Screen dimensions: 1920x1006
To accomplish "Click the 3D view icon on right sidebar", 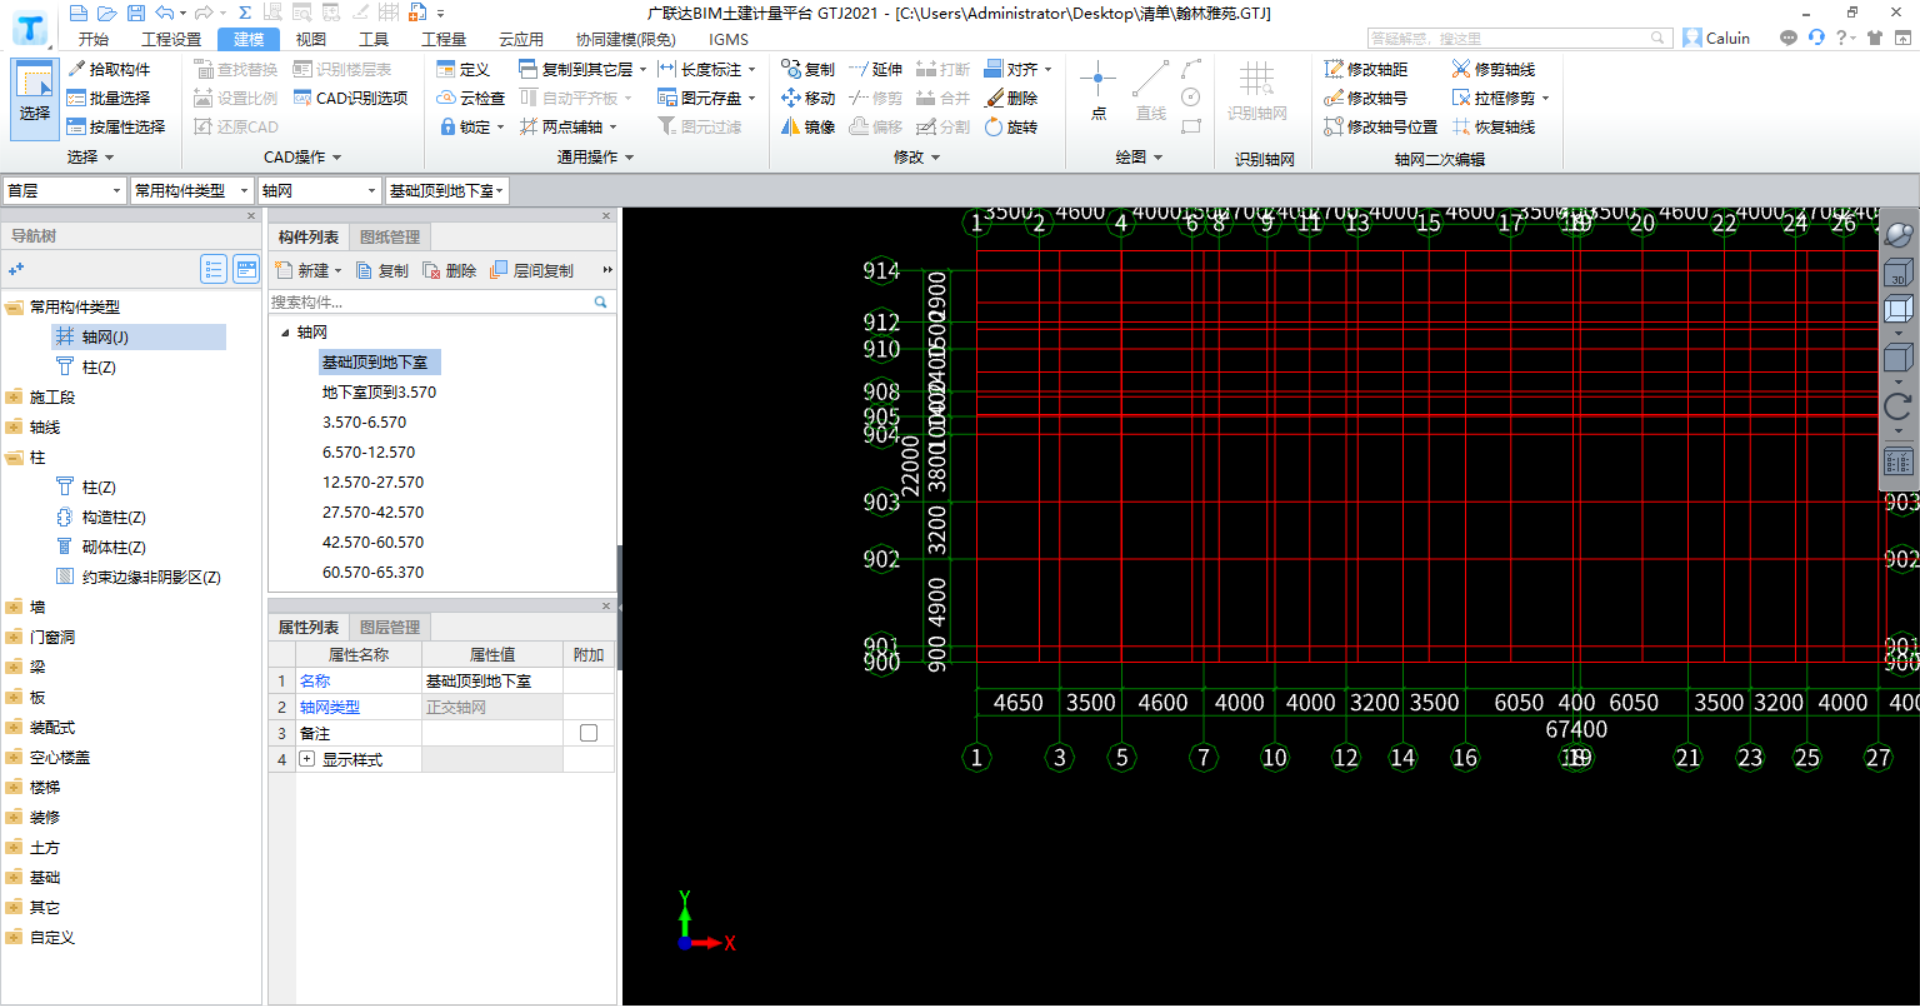I will (x=1897, y=273).
